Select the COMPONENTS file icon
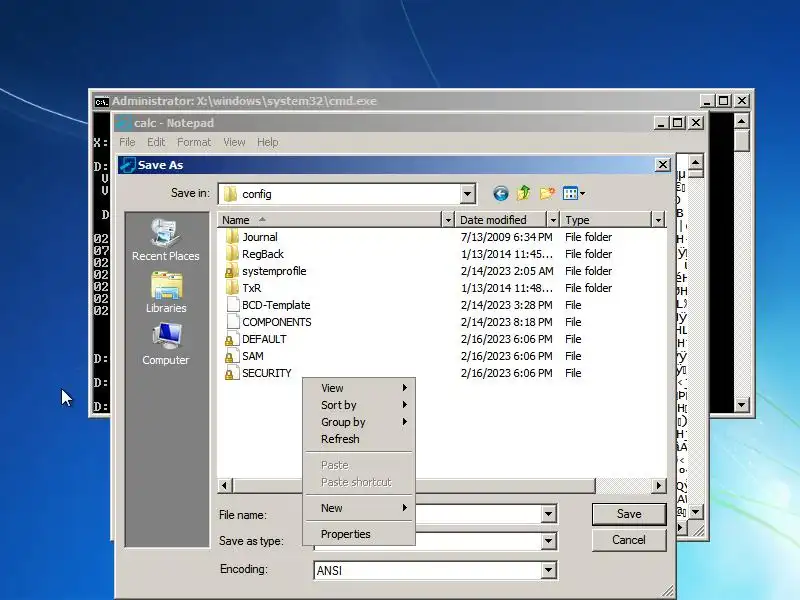800x600 pixels. pos(233,322)
